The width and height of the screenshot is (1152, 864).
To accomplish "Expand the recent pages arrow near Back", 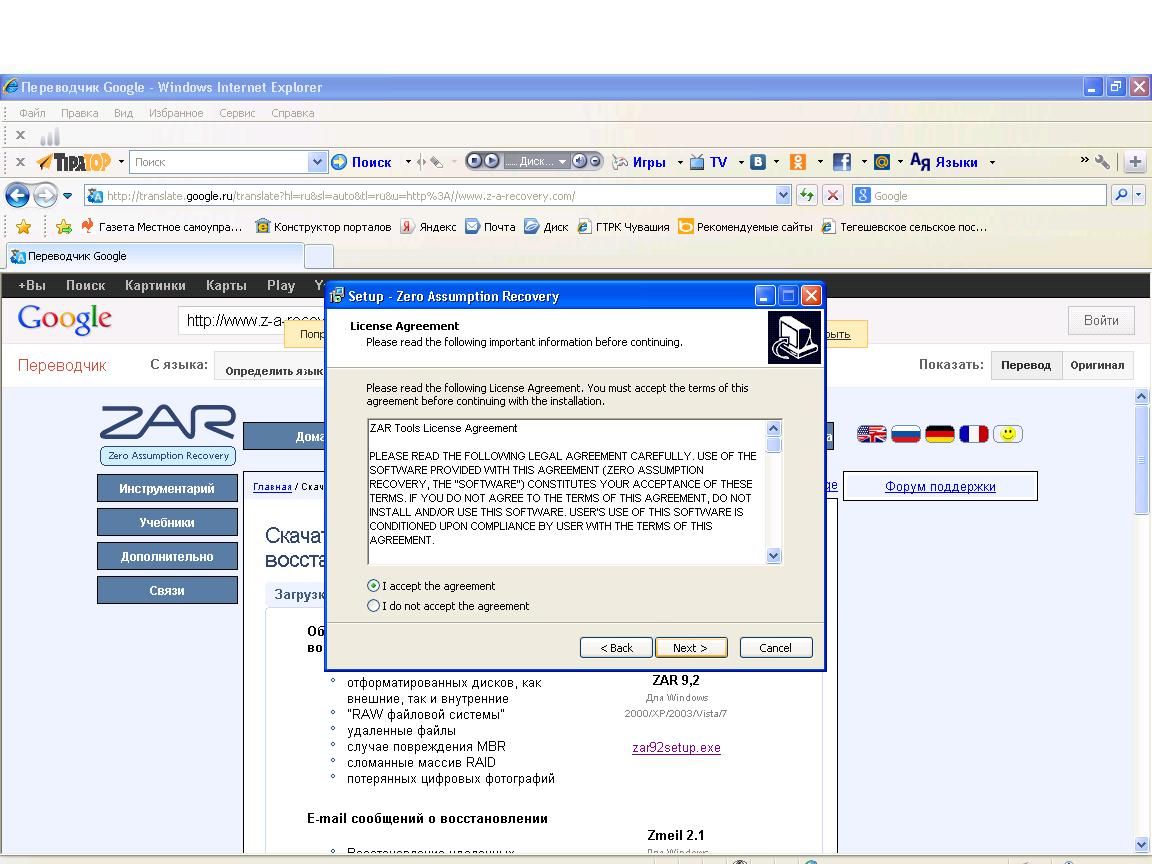I will pos(68,195).
